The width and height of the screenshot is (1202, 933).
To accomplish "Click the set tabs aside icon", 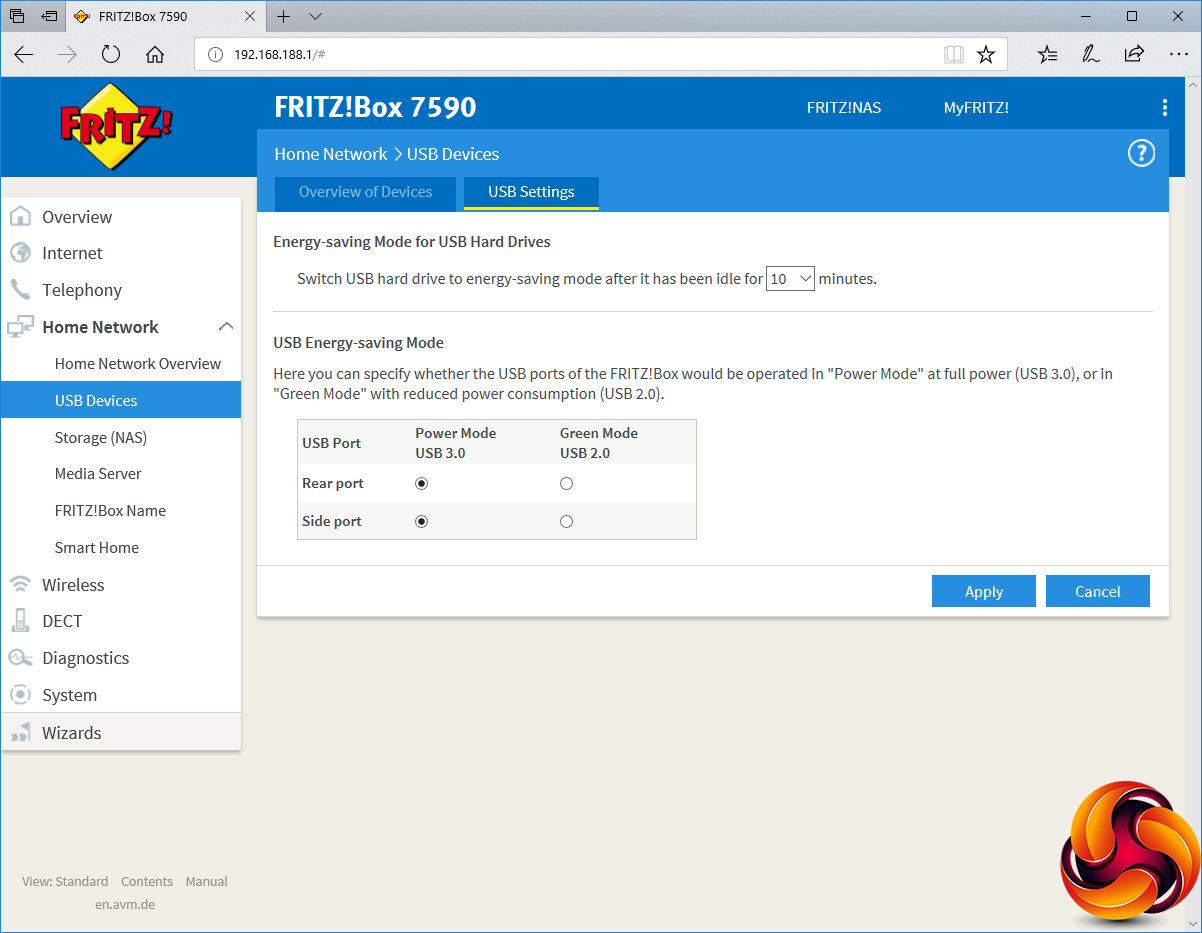I will click(x=50, y=16).
